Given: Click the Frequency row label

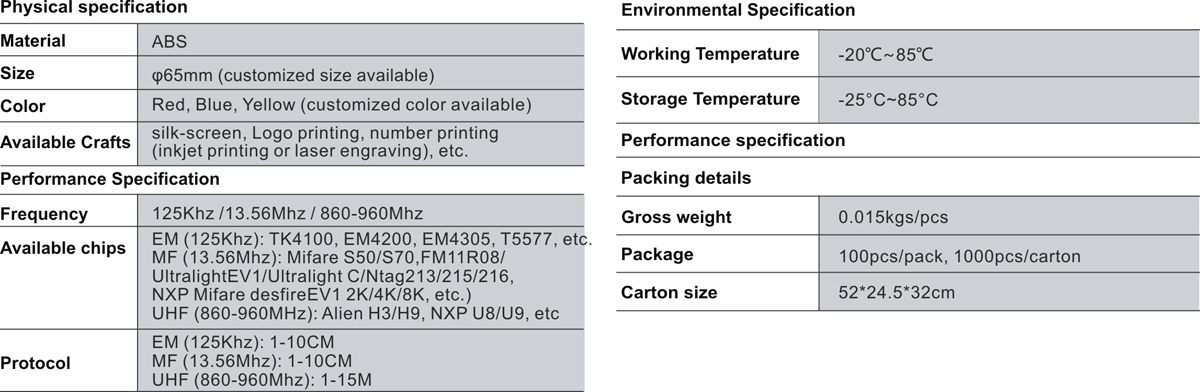Looking at the screenshot, I should [x=44, y=214].
